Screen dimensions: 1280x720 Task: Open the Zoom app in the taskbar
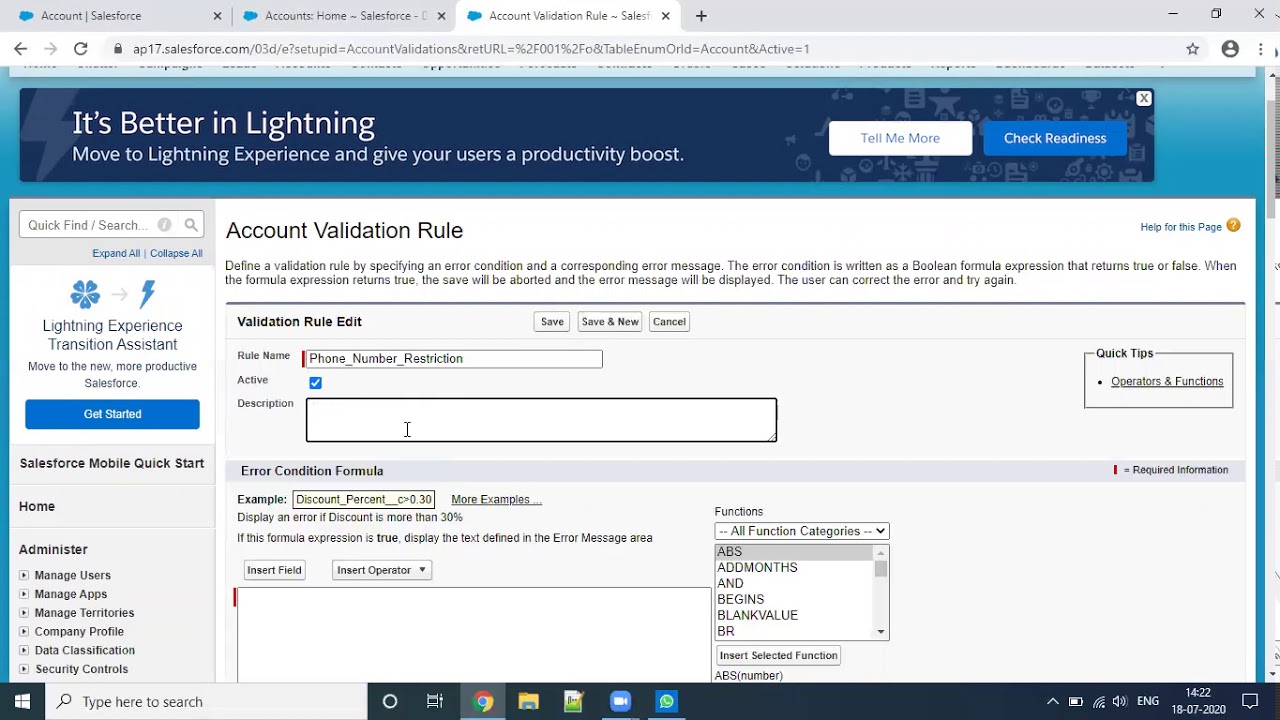tap(620, 701)
